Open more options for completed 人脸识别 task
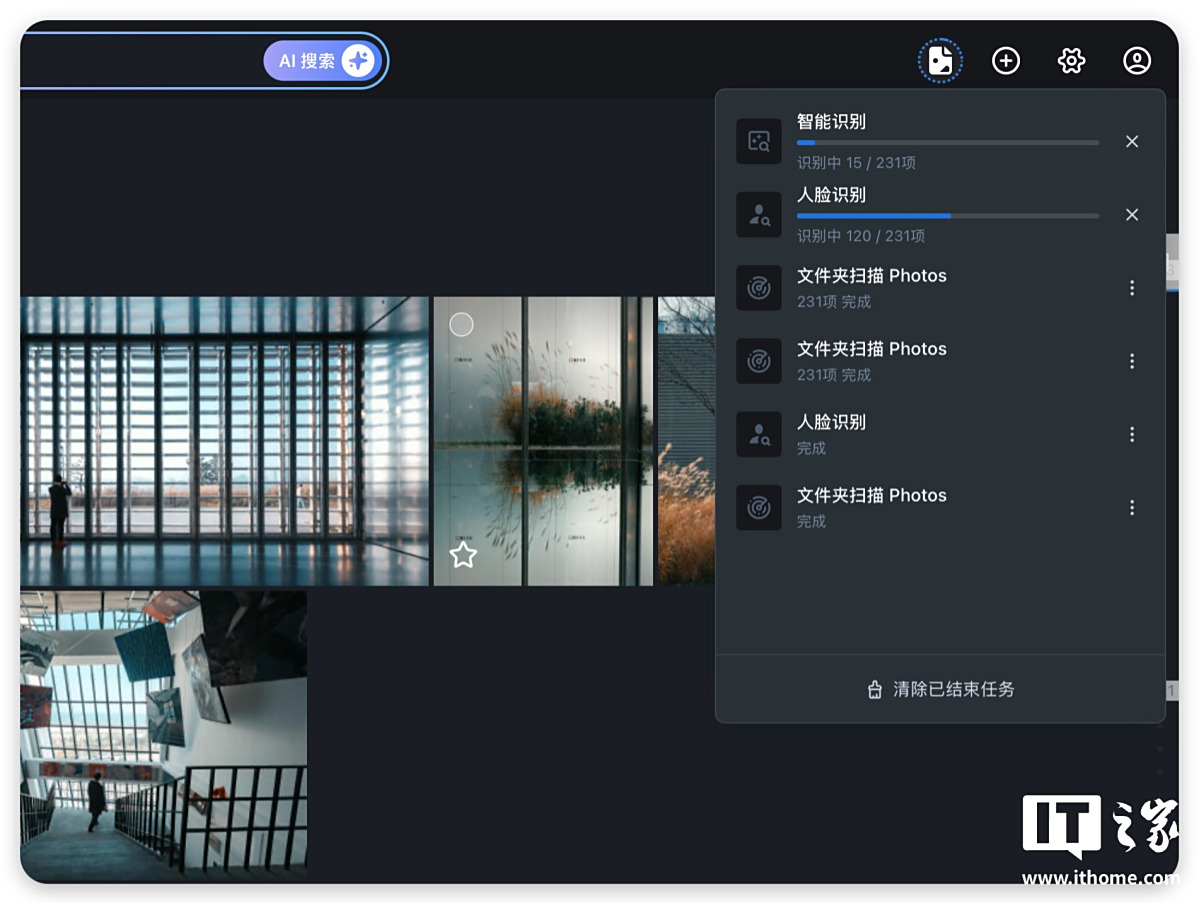Viewport: 1199px width, 903px height. pyautogui.click(x=1132, y=434)
